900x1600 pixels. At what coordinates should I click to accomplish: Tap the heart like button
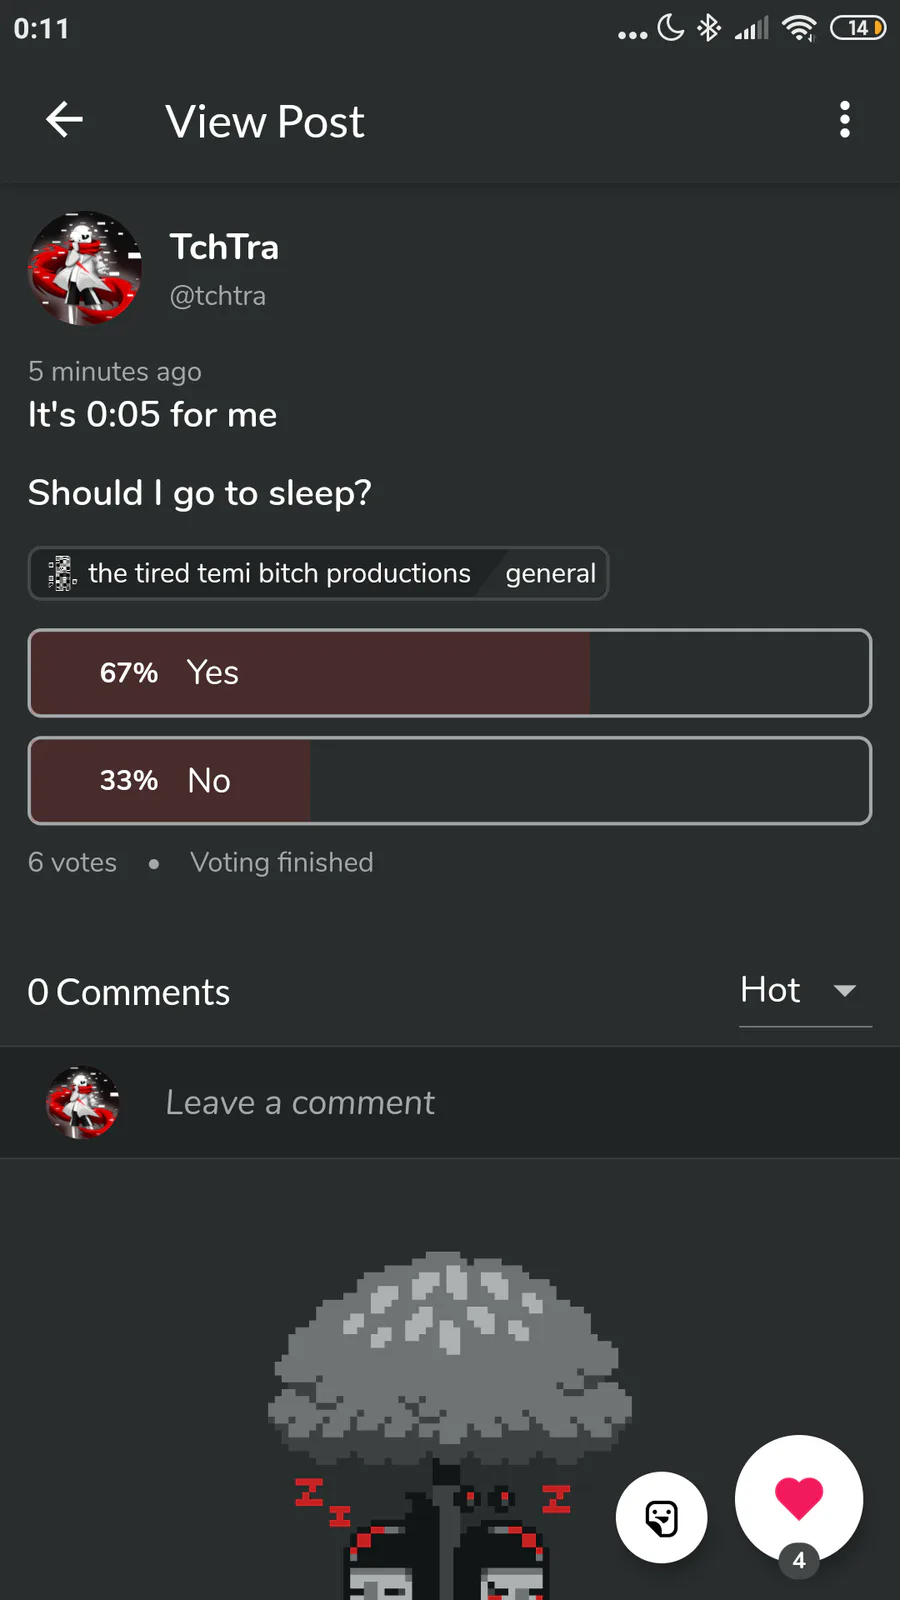click(799, 1498)
